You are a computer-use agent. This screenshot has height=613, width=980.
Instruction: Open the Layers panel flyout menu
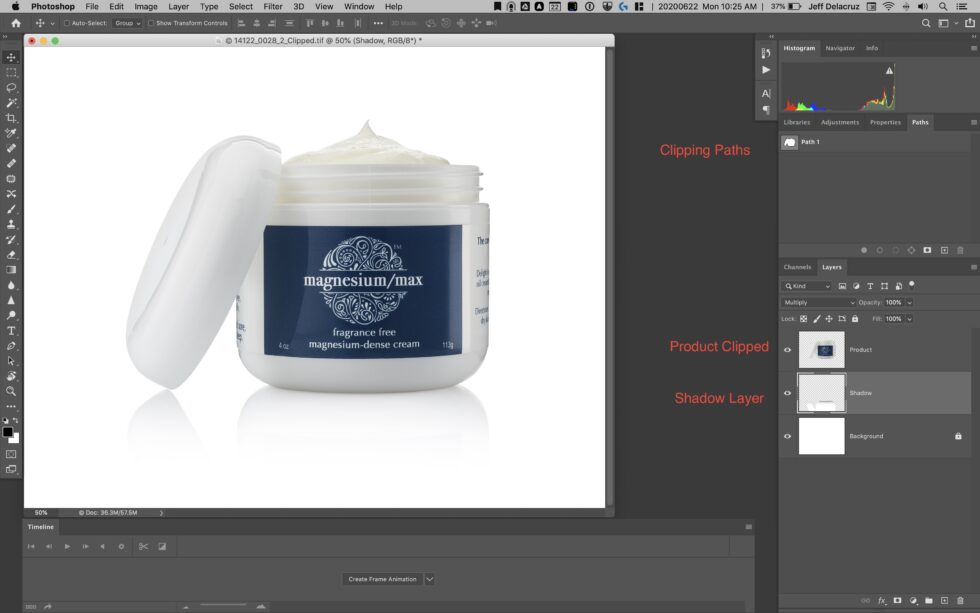973,267
